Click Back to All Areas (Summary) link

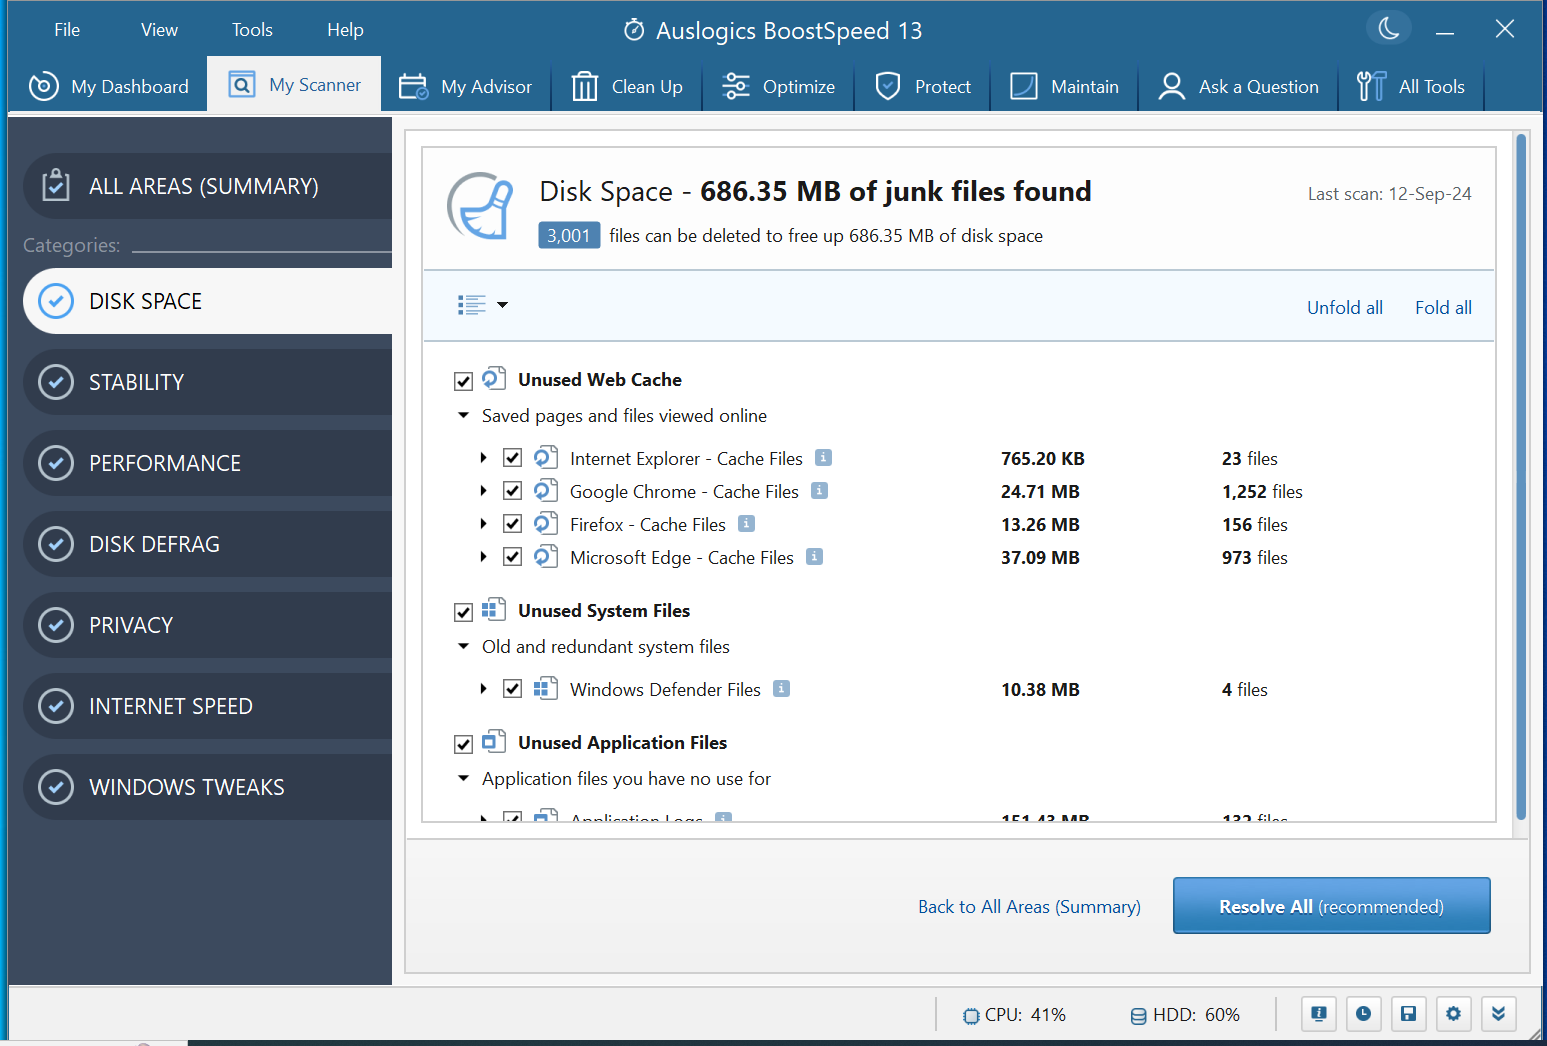[1029, 907]
